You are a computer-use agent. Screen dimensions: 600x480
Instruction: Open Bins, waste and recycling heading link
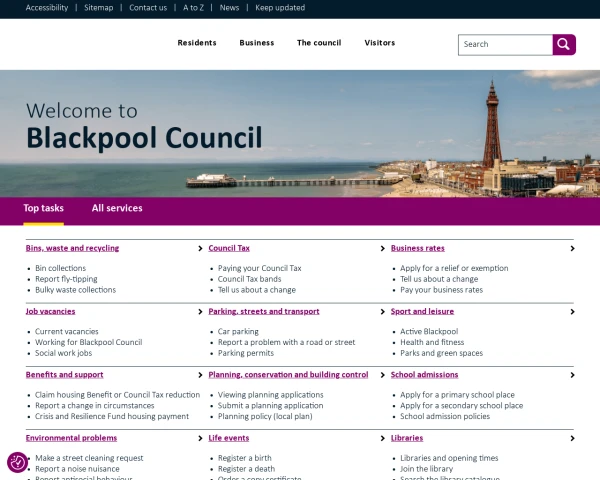(72, 248)
